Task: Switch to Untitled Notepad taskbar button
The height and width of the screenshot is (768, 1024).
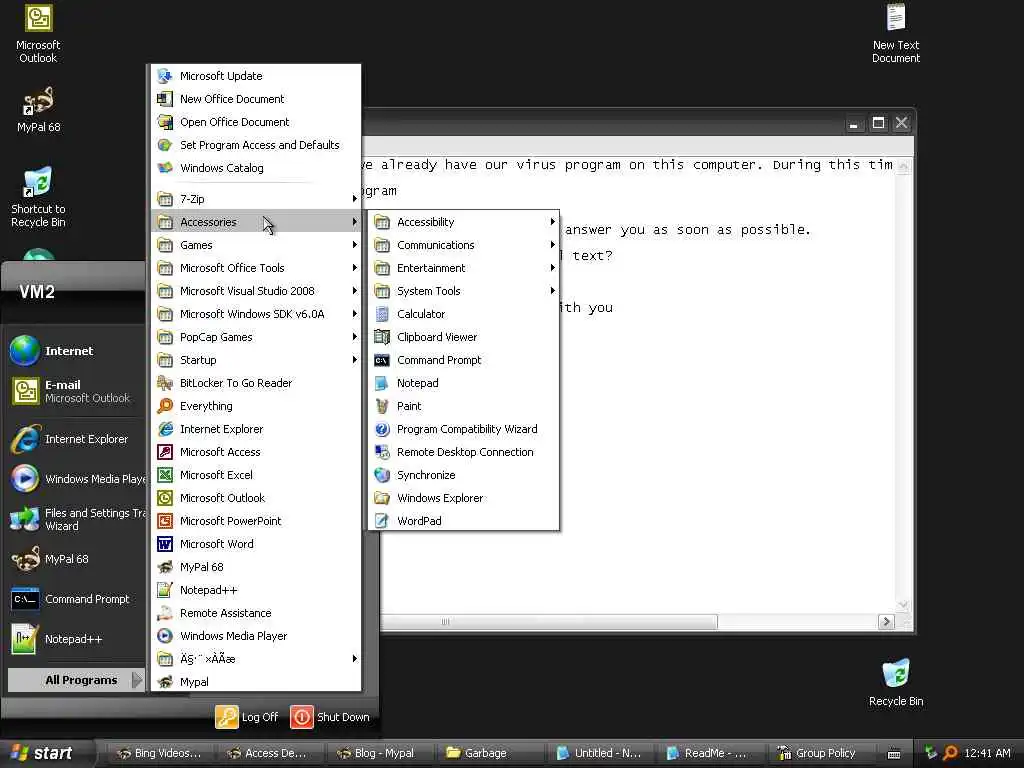Action: (598, 753)
